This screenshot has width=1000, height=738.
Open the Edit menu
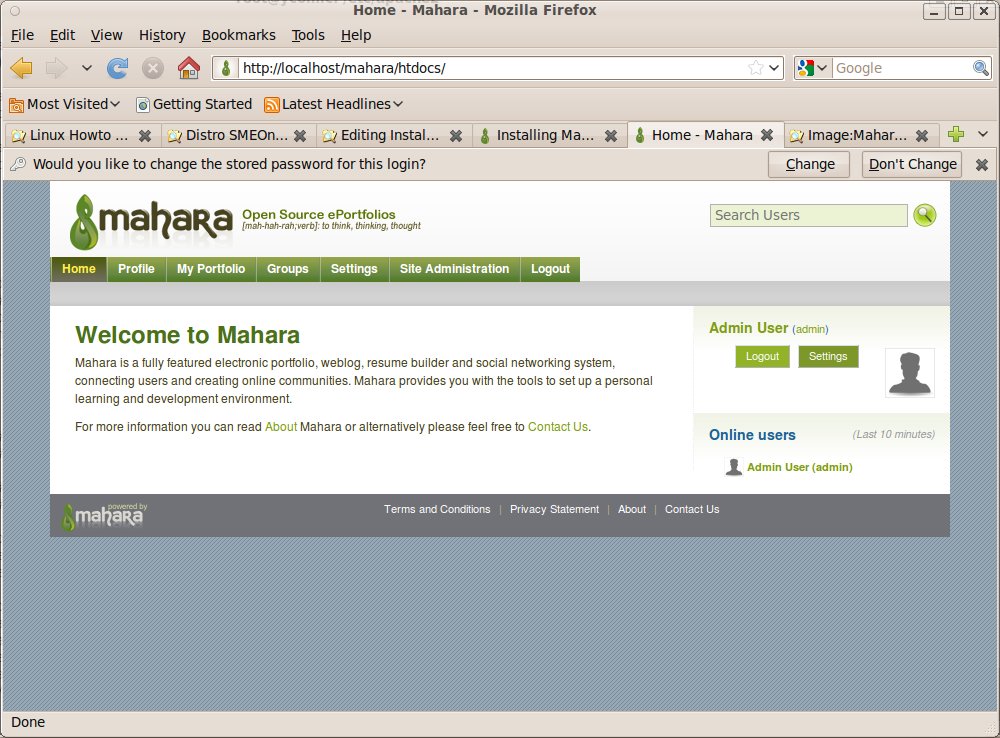click(62, 35)
